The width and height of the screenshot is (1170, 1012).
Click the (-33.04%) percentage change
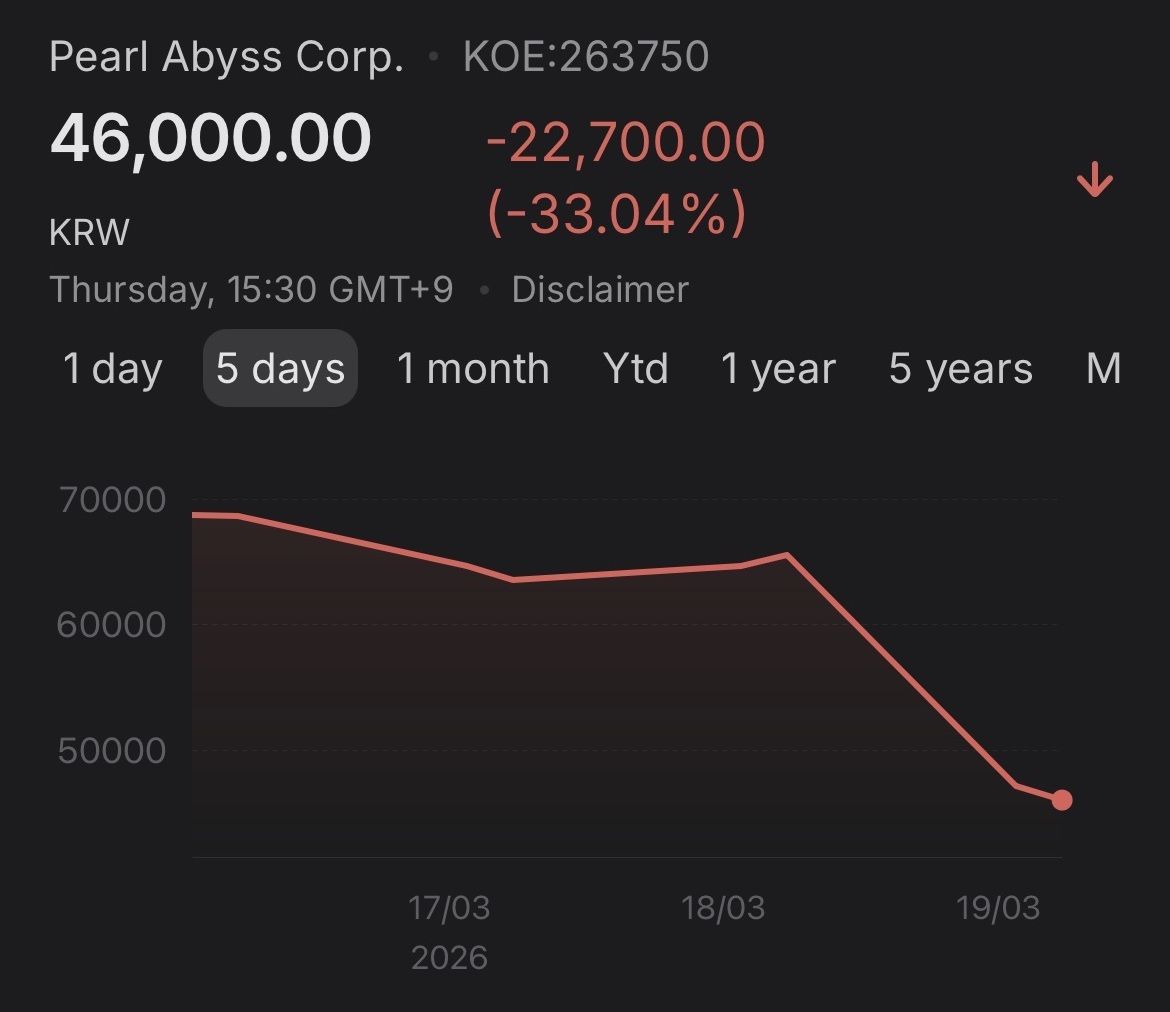617,211
